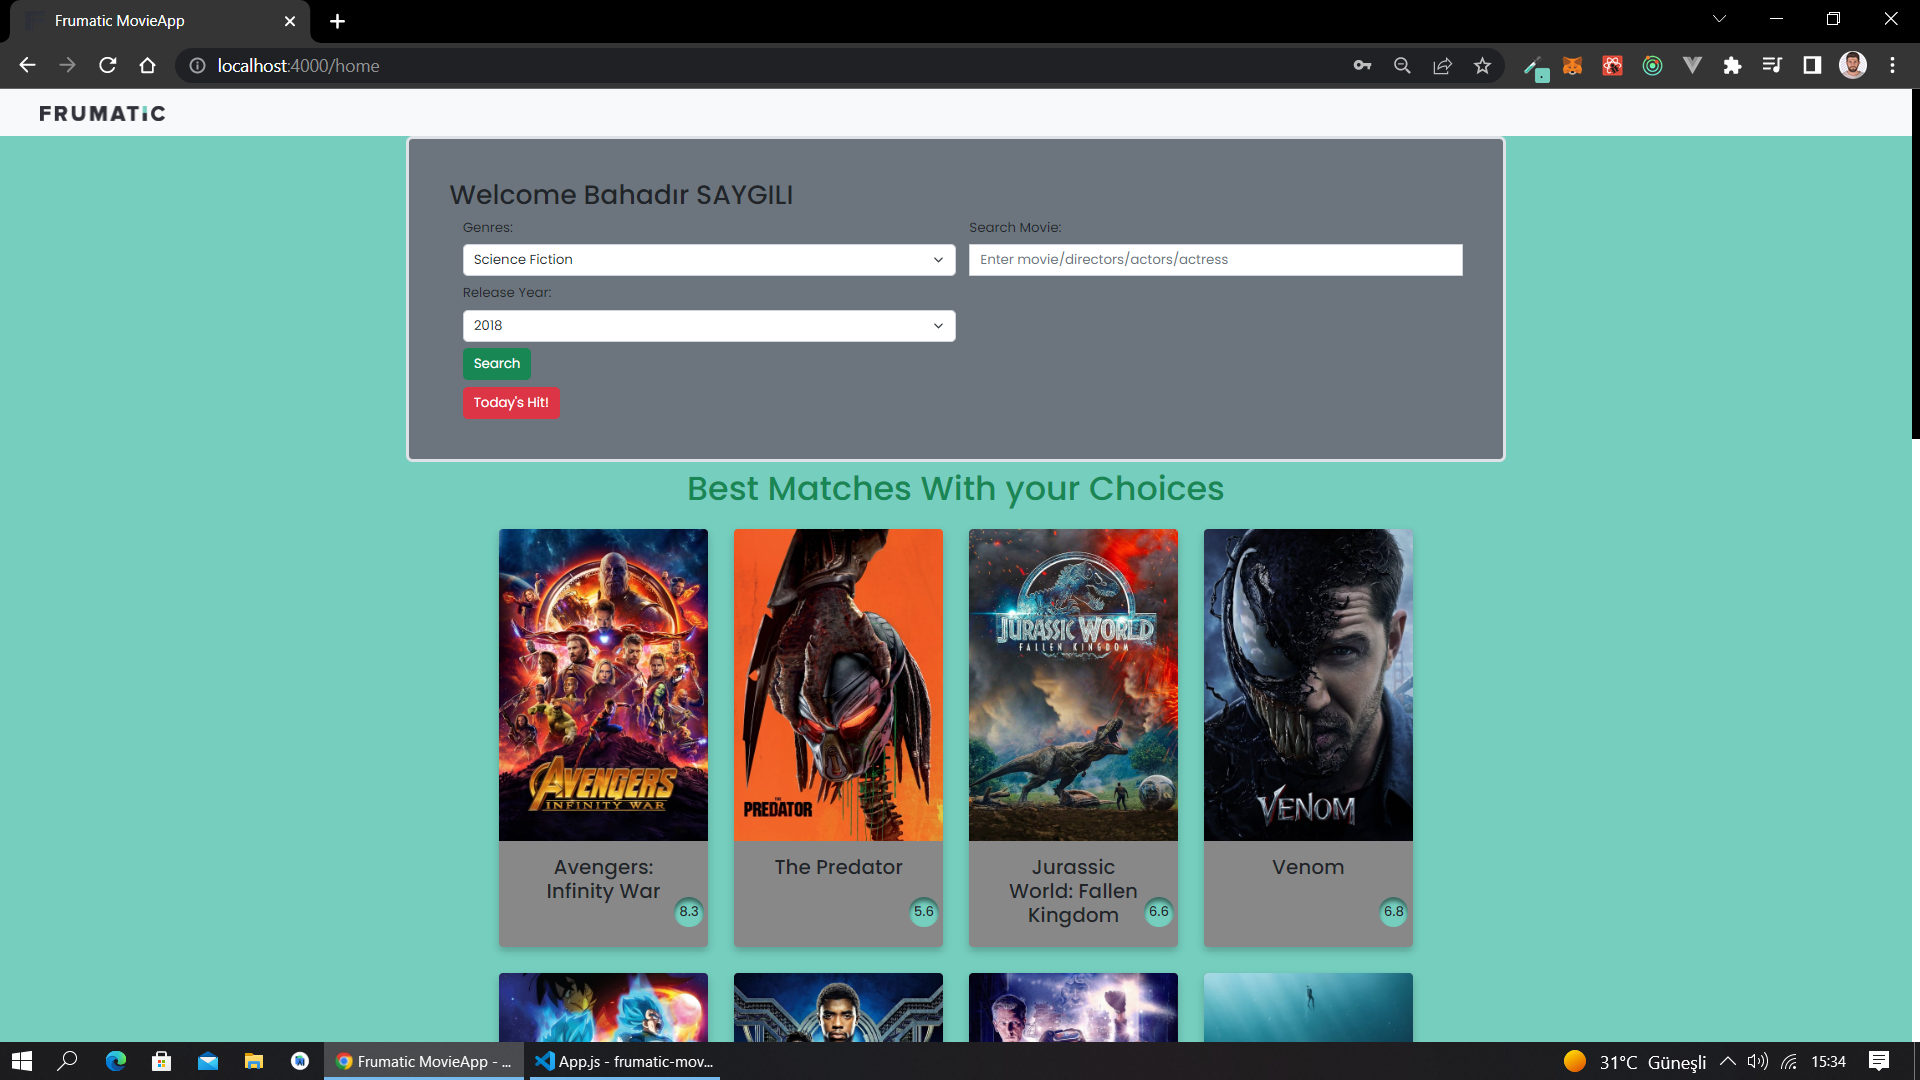This screenshot has height=1080, width=1920.
Task: Select the Frumatic MovieApp browser tab
Action: coord(150,20)
